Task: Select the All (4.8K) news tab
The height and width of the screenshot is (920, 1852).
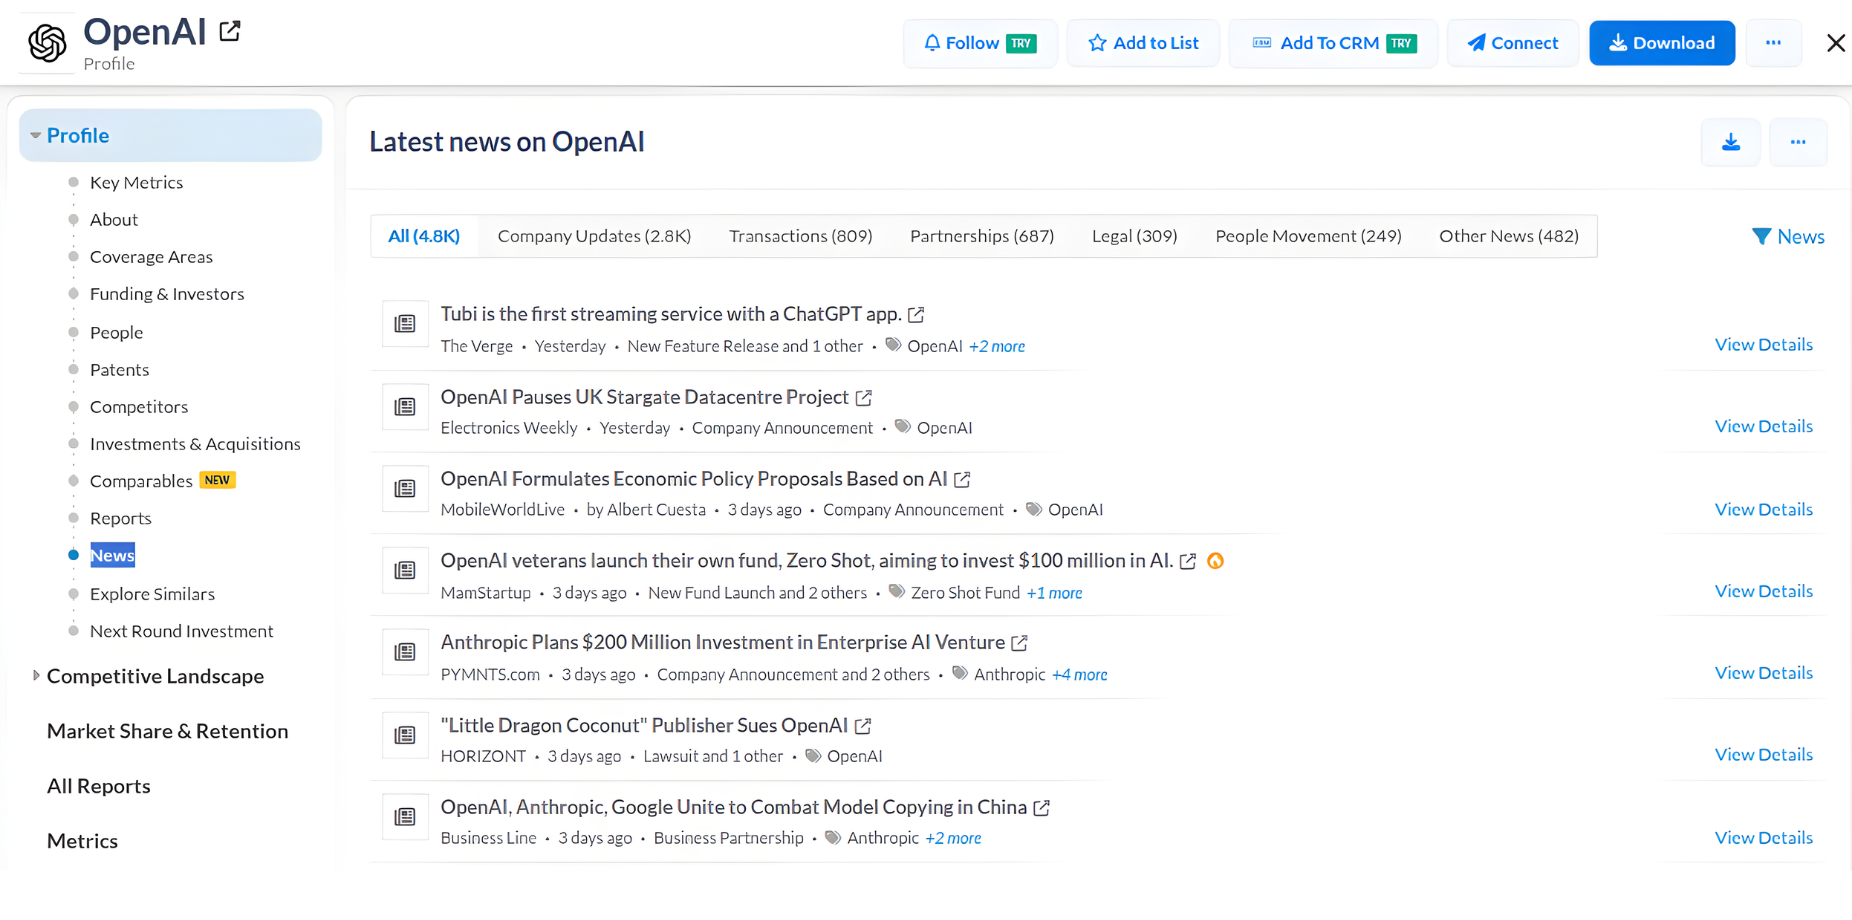Action: click(x=424, y=236)
